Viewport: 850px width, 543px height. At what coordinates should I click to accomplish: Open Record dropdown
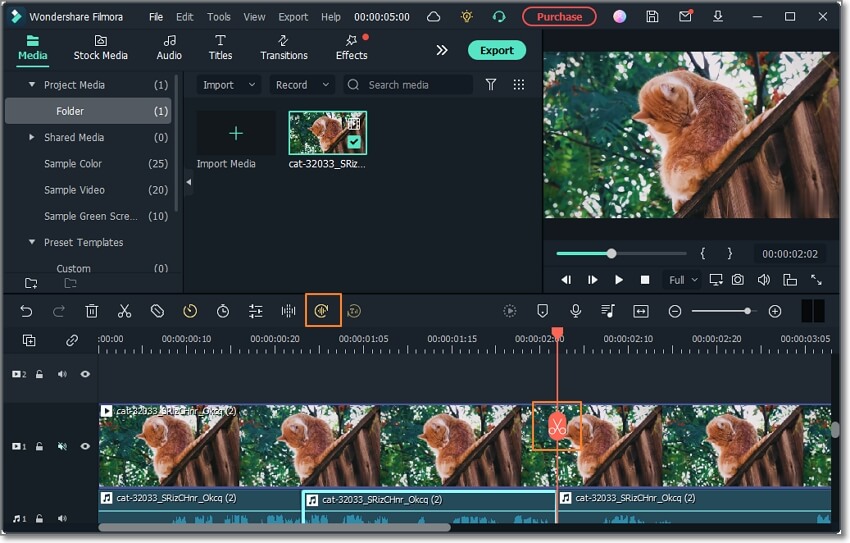(302, 85)
